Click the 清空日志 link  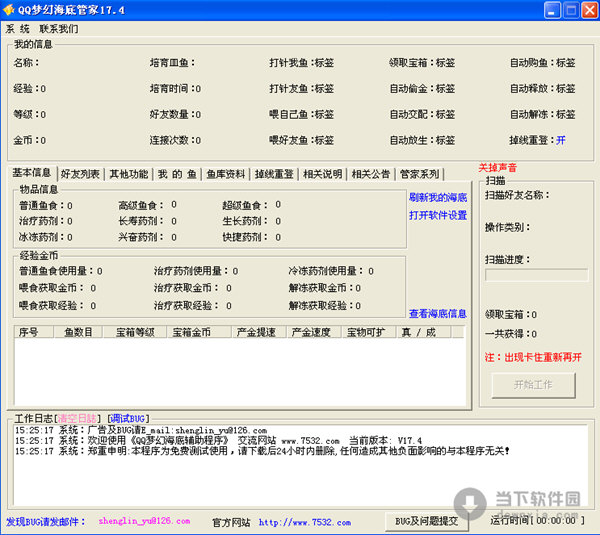[x=77, y=418]
